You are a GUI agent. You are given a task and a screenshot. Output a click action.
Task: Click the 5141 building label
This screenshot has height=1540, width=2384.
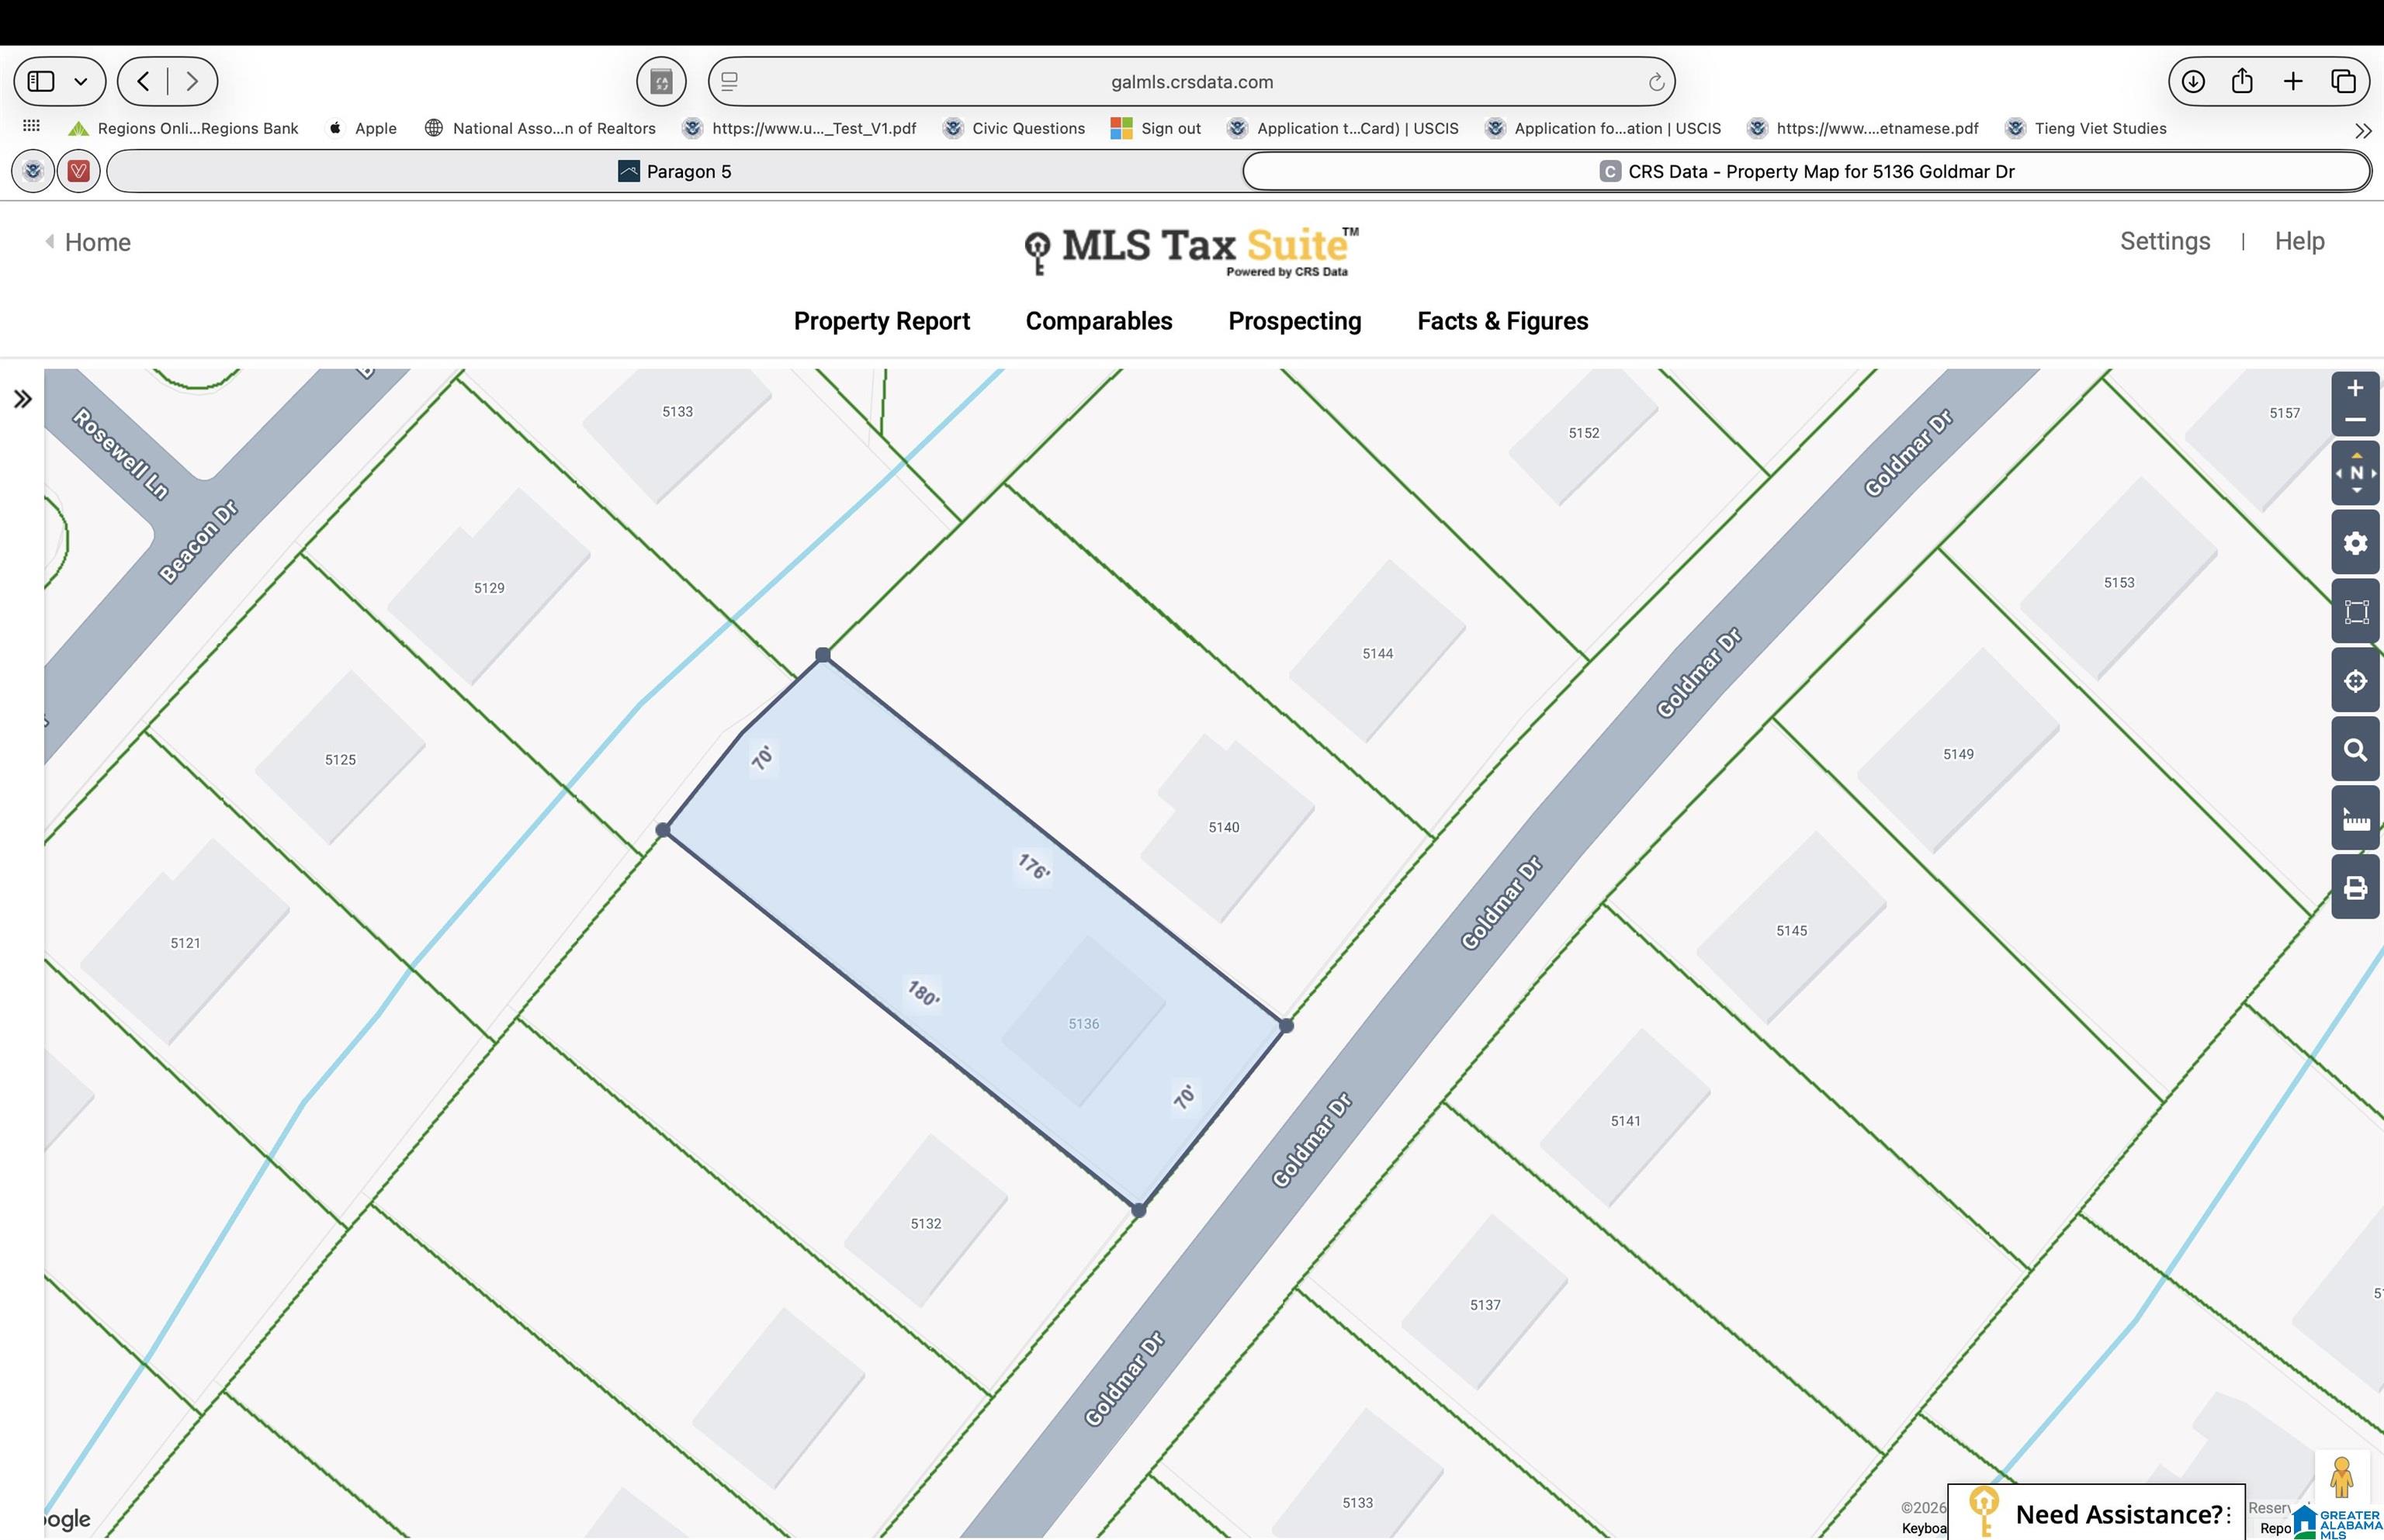(1625, 1121)
